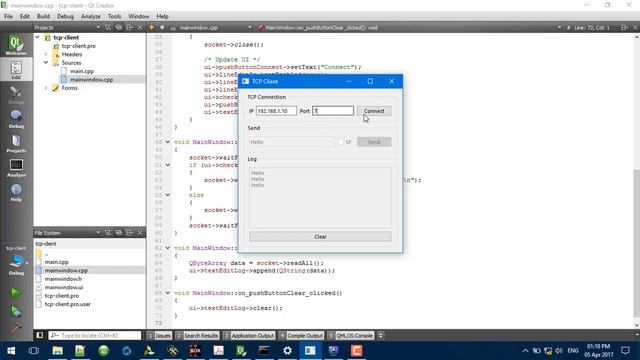Switch to Welcome mode in the sidebar

point(16,45)
